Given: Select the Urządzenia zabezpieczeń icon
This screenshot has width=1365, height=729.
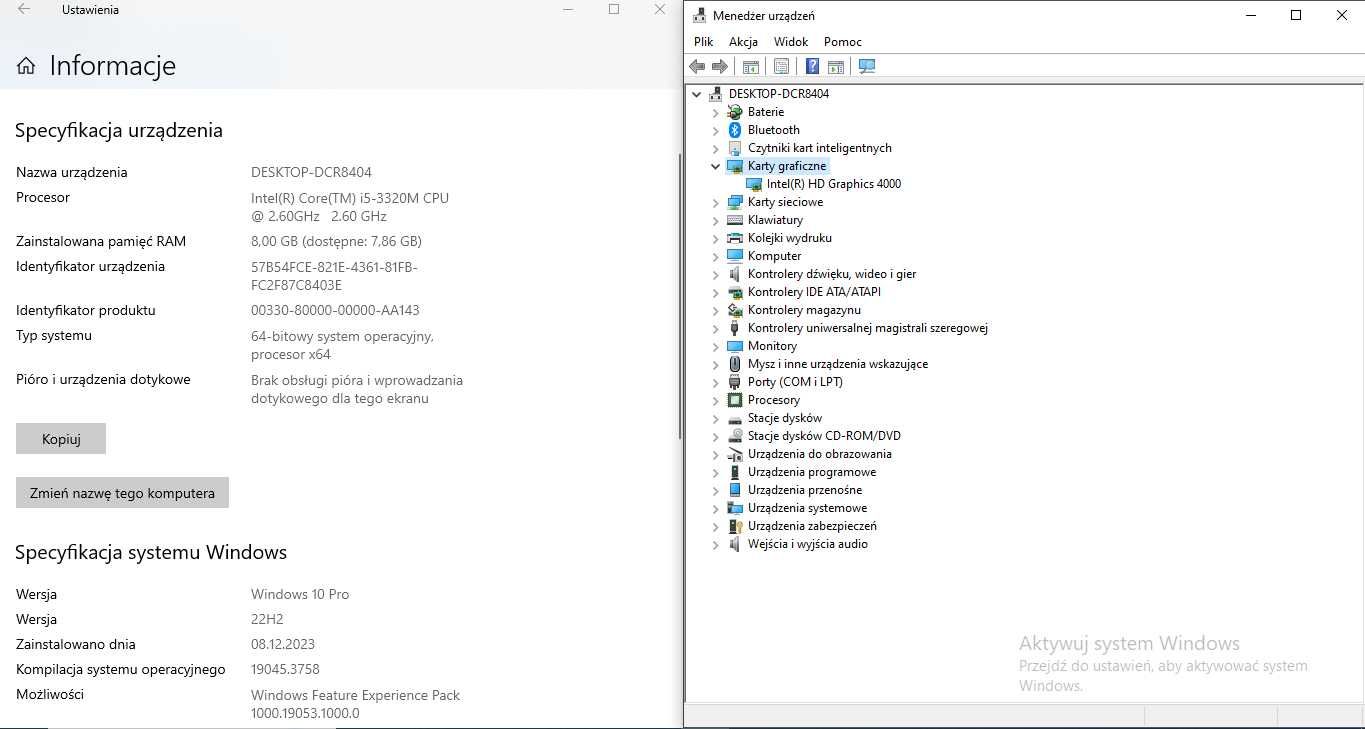Looking at the screenshot, I should tap(735, 526).
